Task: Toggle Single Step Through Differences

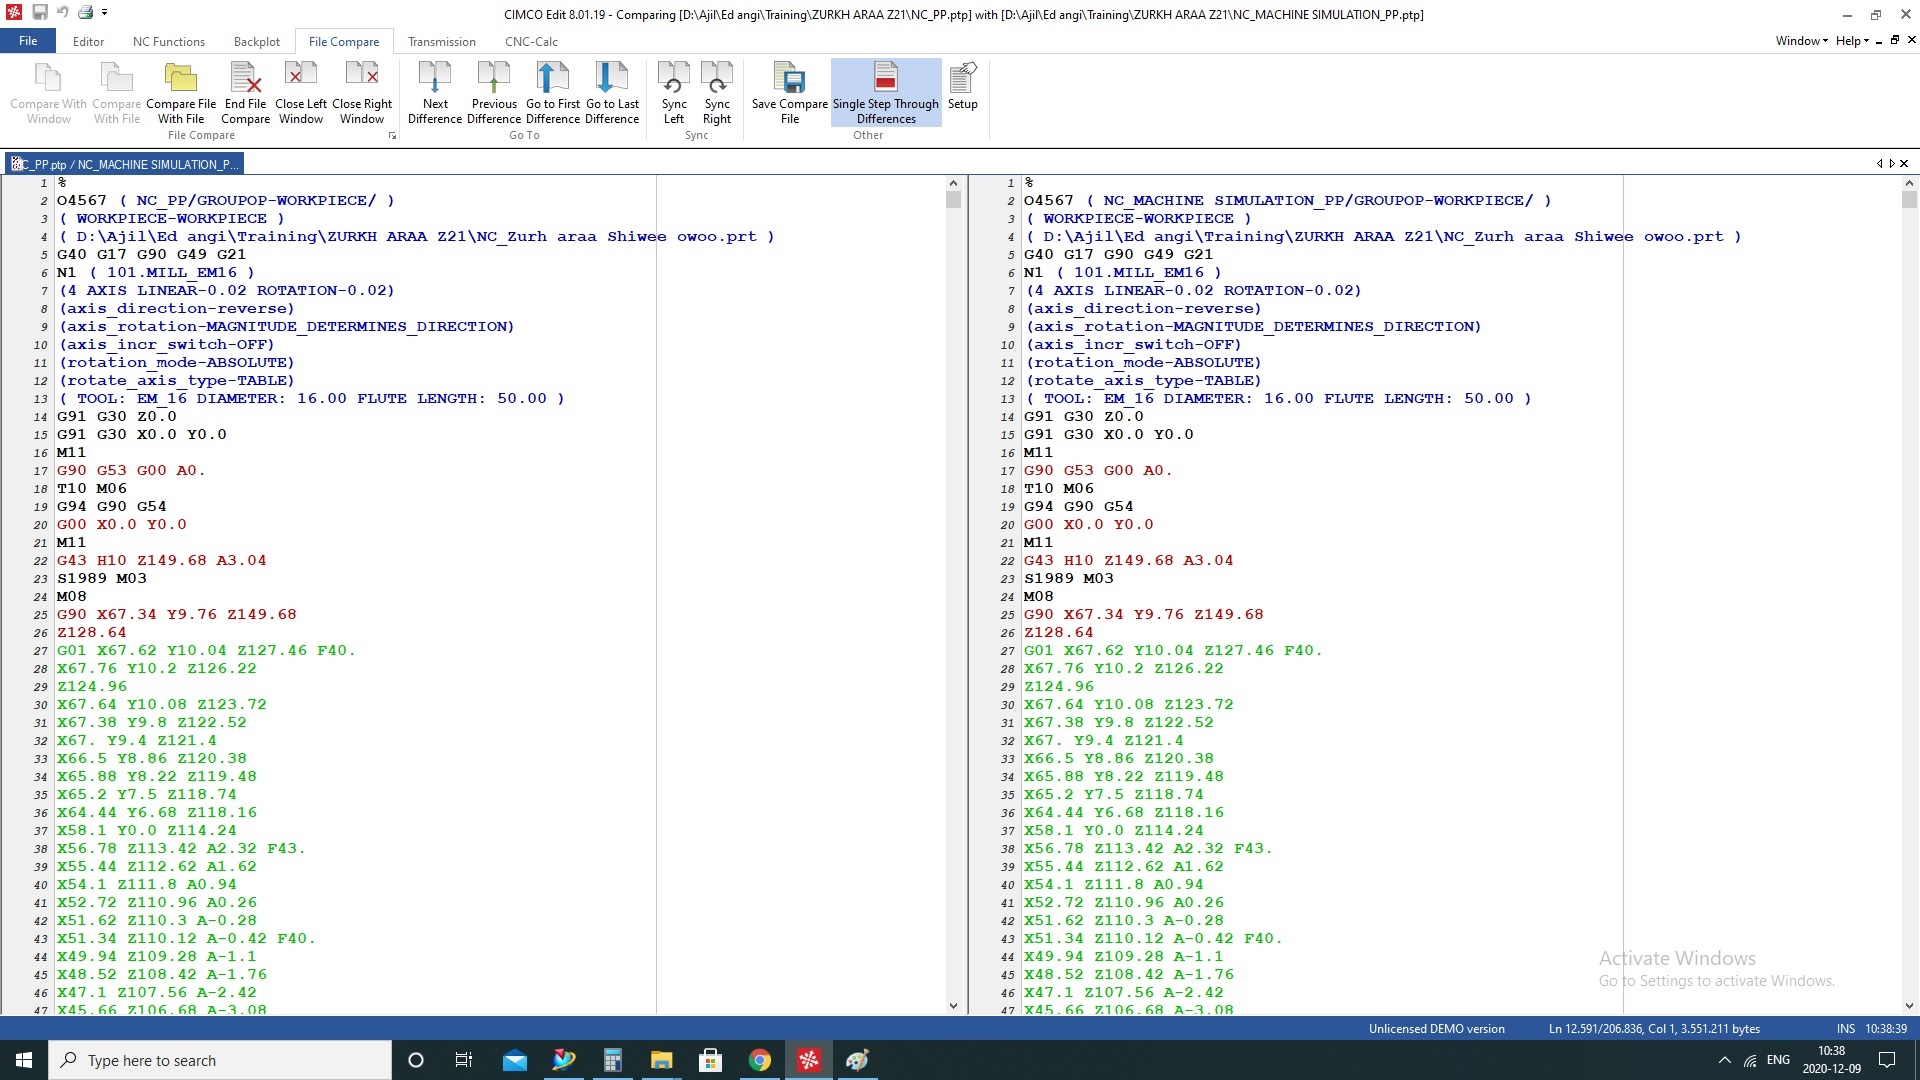Action: [x=886, y=92]
